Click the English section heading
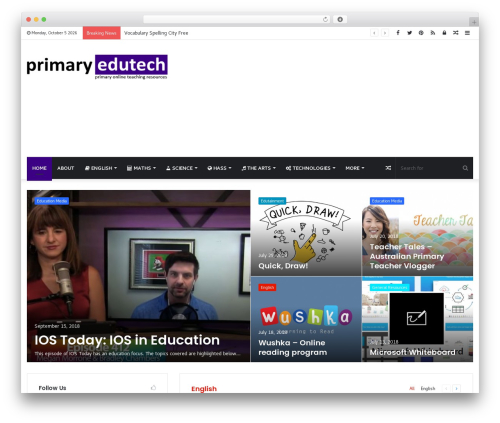This screenshot has height=423, width=500. pos(204,389)
